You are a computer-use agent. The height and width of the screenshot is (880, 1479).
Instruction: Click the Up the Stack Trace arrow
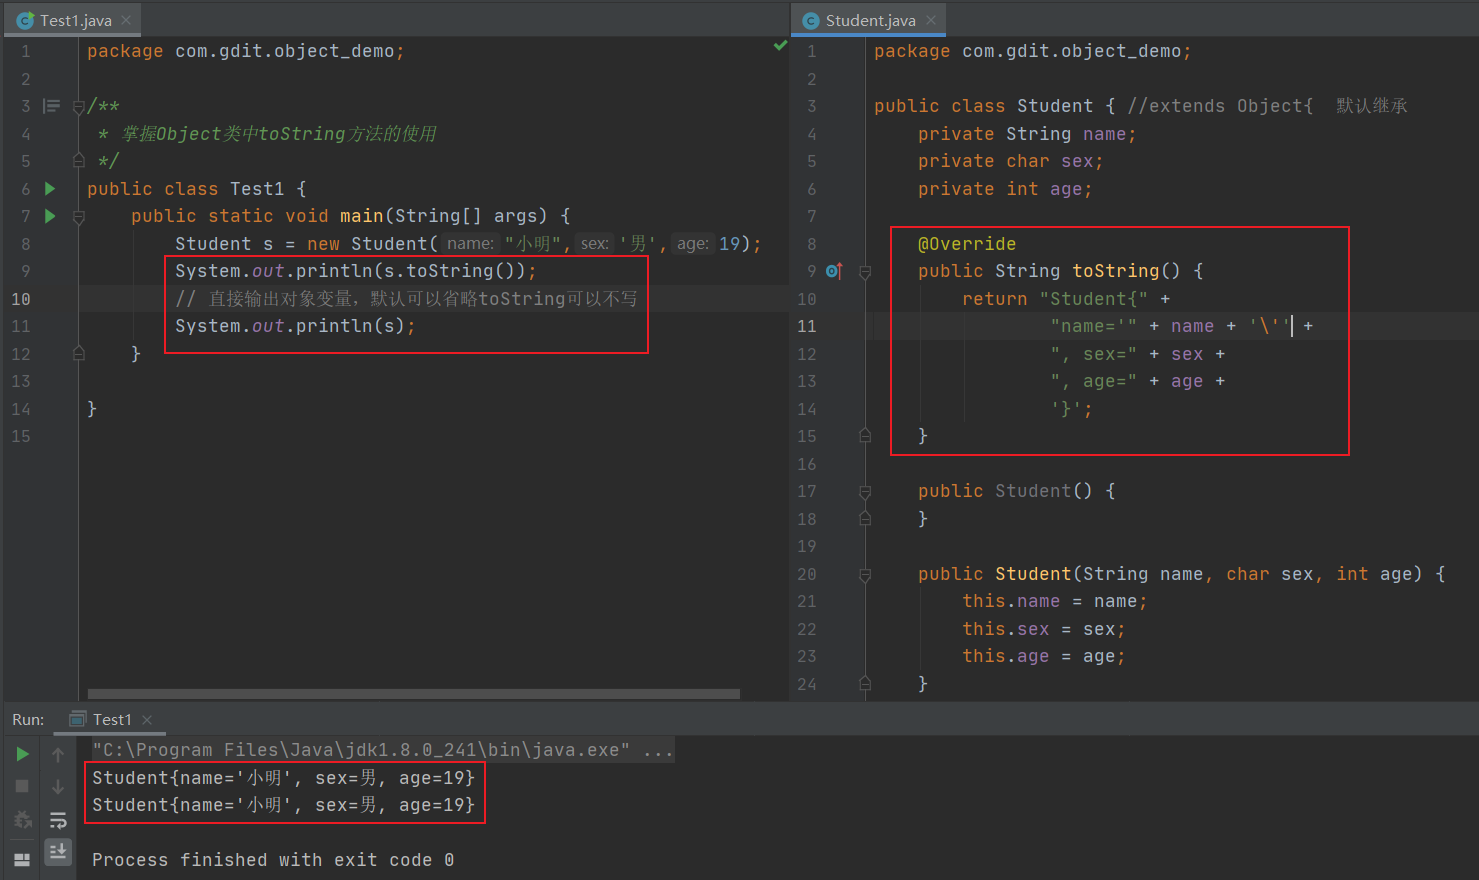(x=58, y=755)
